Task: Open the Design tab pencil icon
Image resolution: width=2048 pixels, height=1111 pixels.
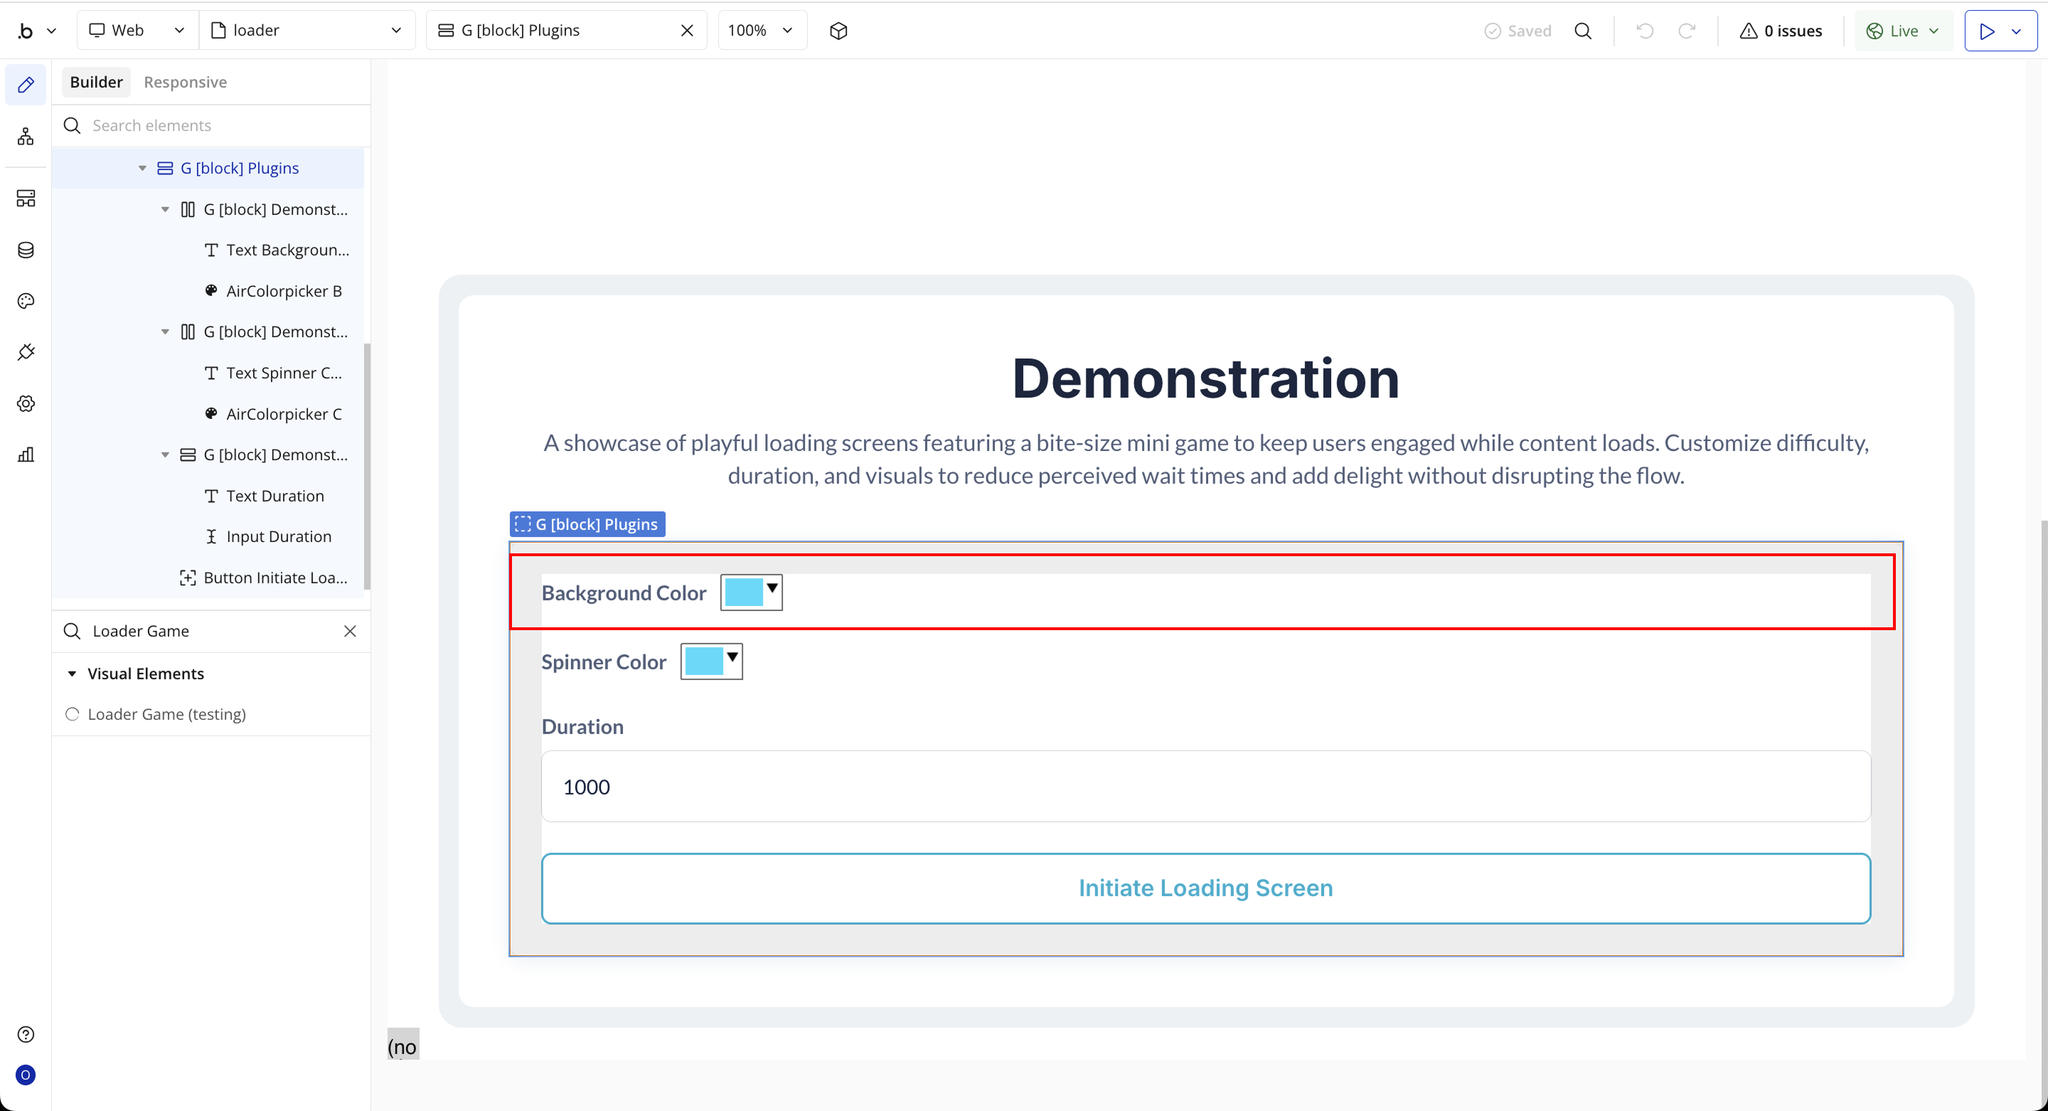Action: click(x=26, y=85)
